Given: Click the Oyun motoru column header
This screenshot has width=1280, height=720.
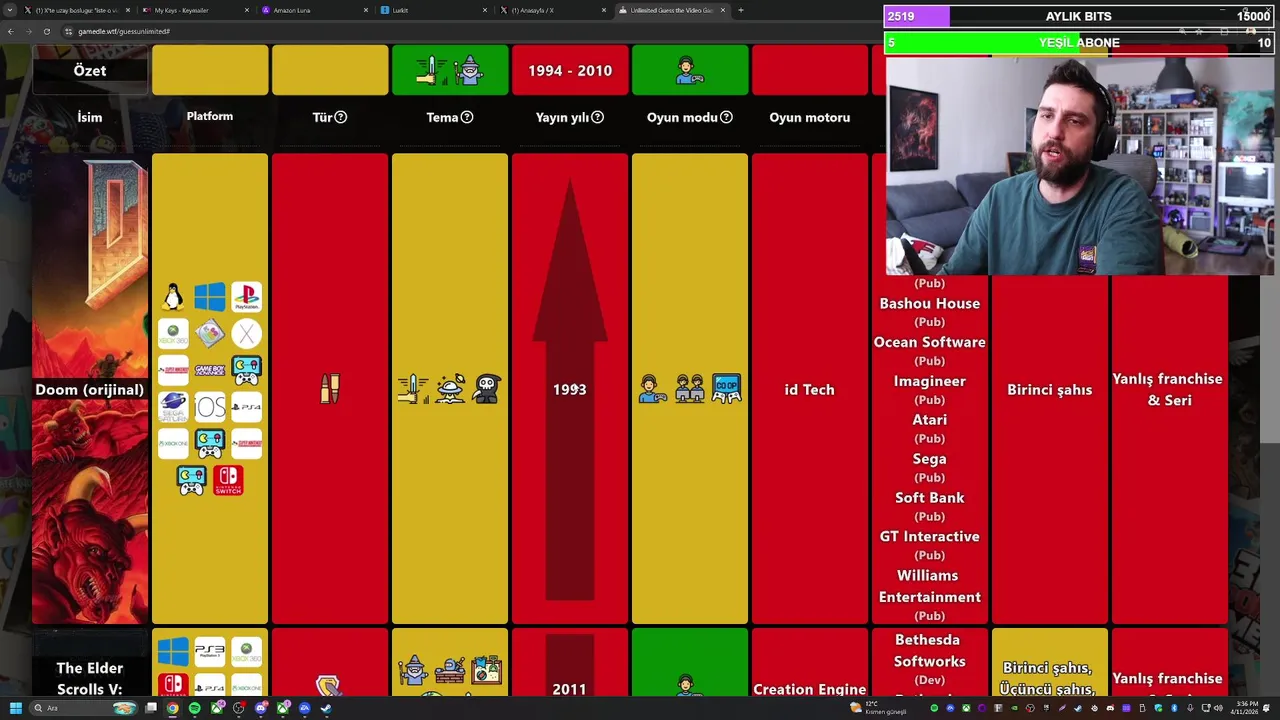Looking at the screenshot, I should point(810,117).
